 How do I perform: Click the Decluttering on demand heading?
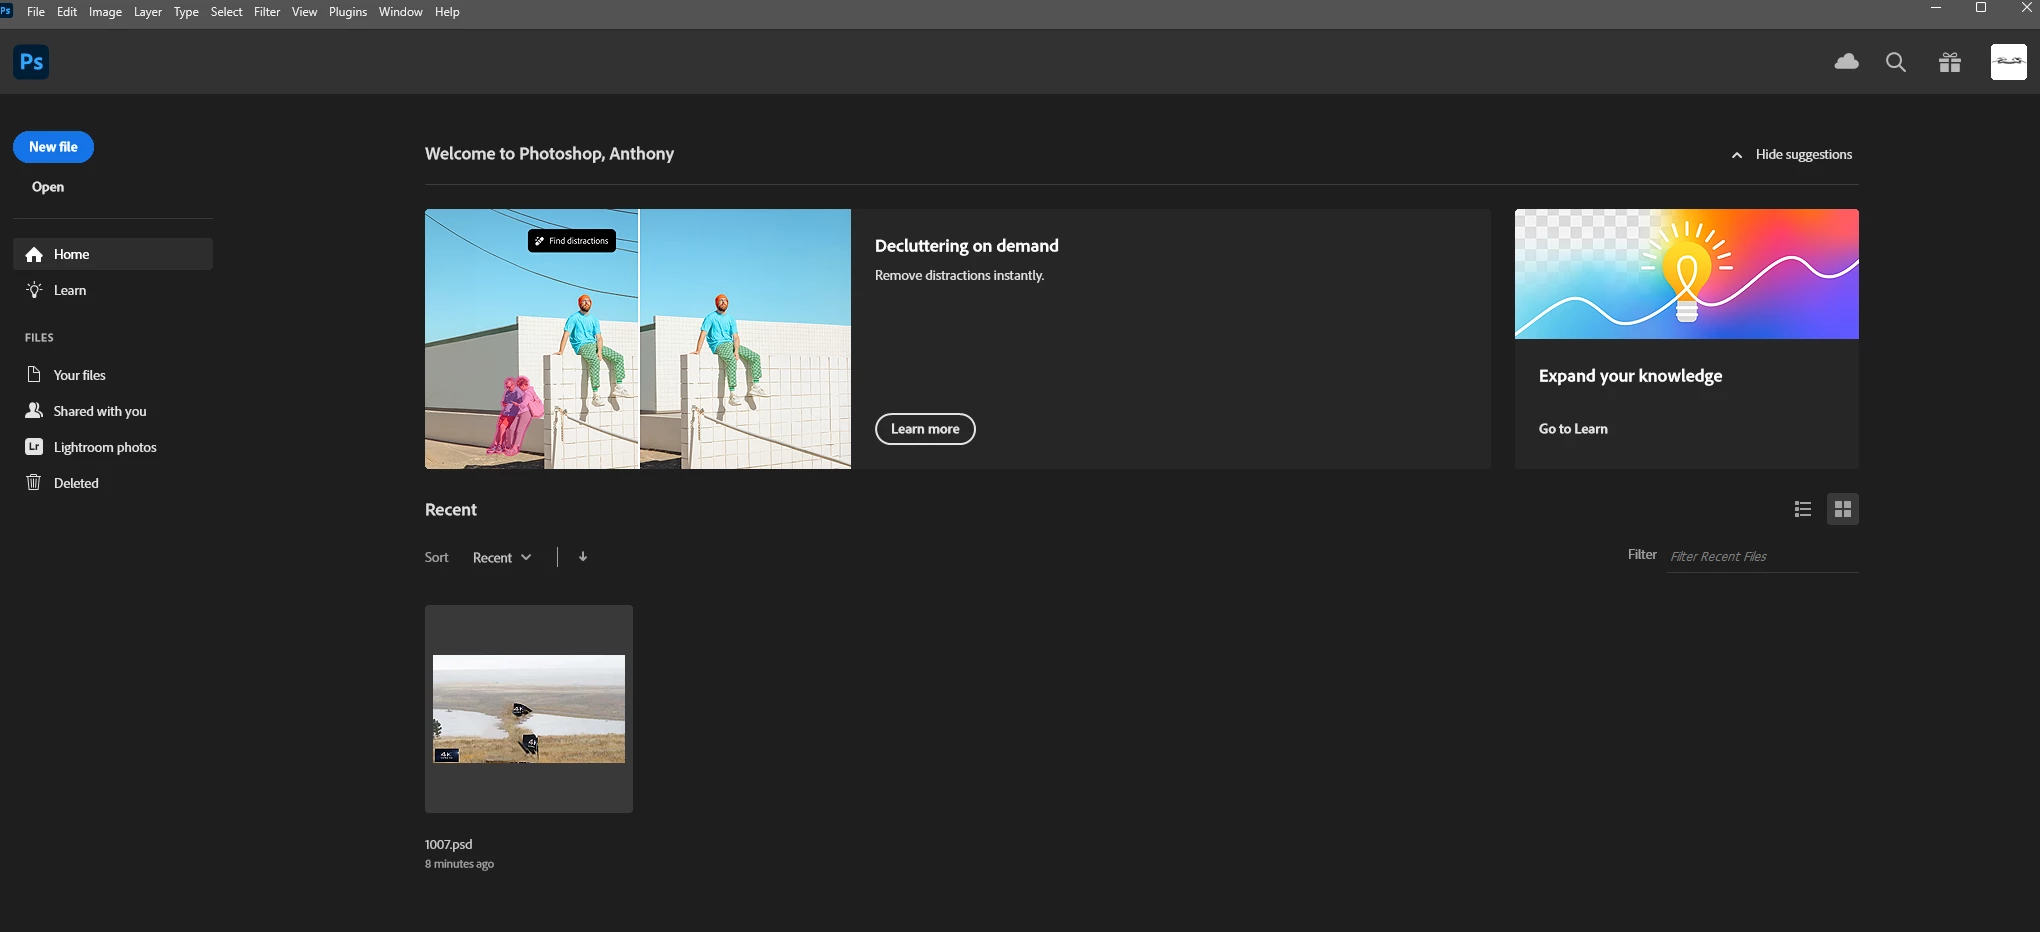tap(966, 246)
